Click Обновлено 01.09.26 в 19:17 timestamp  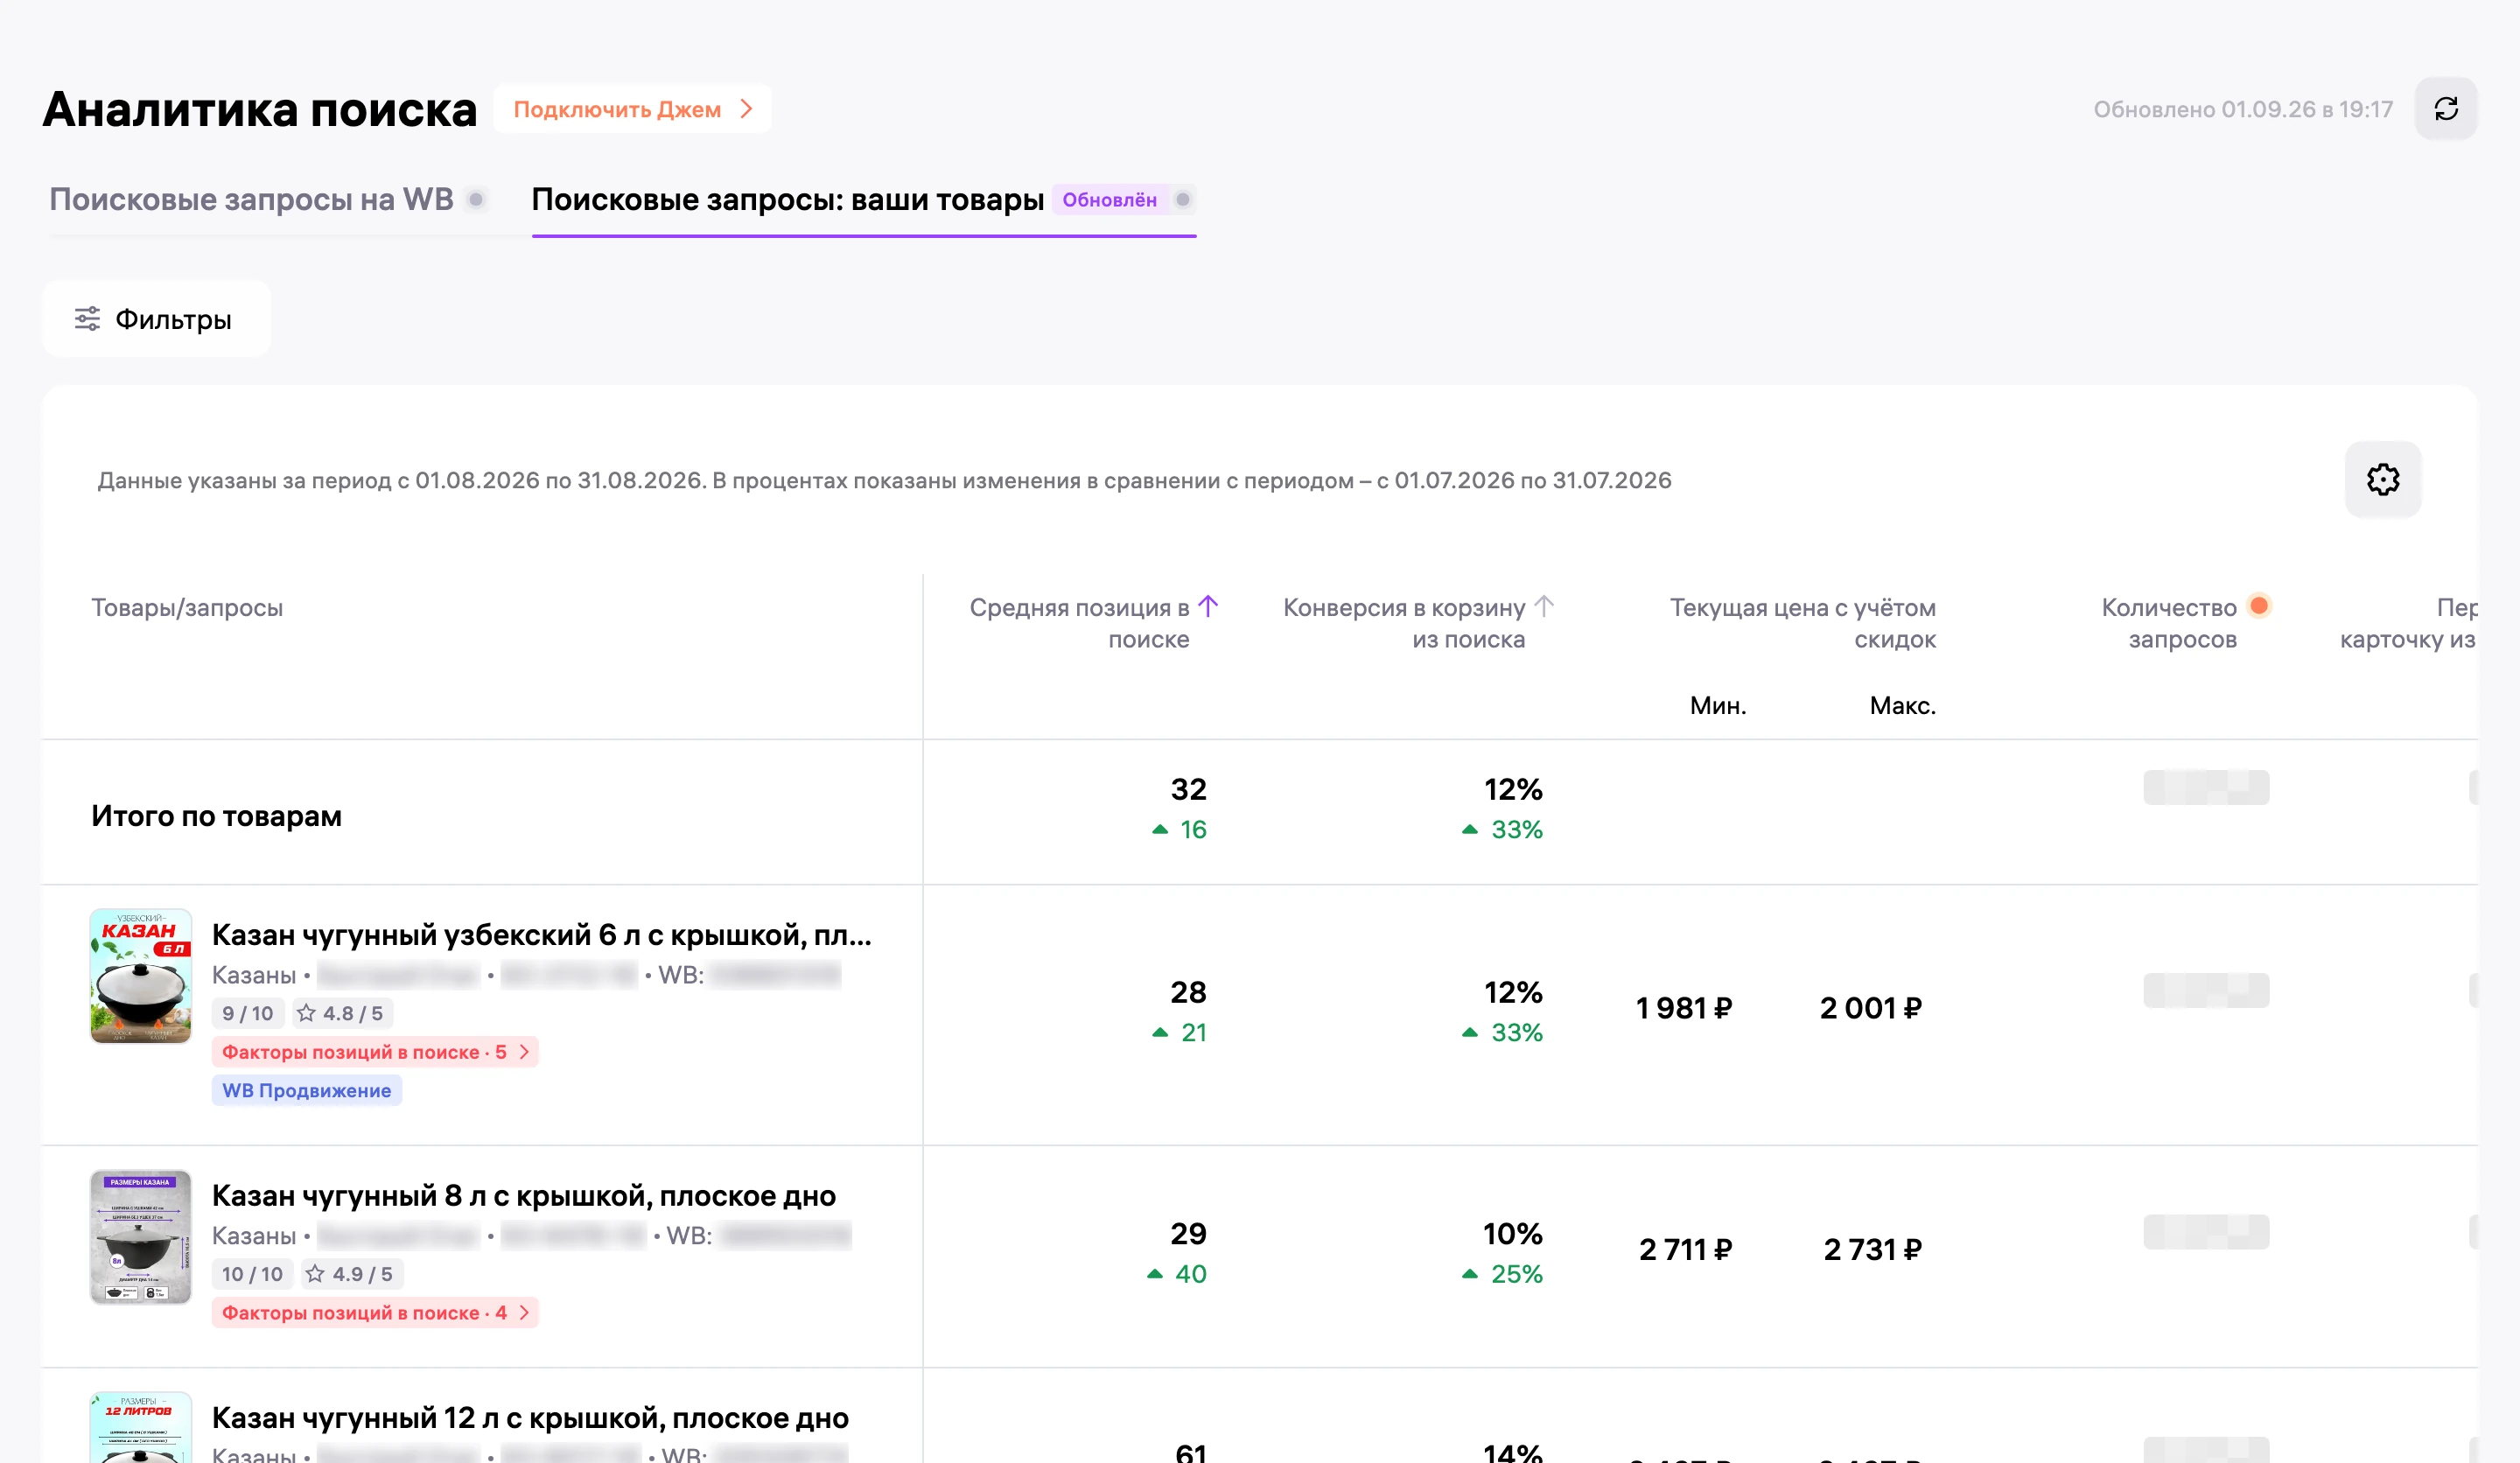[x=2243, y=109]
